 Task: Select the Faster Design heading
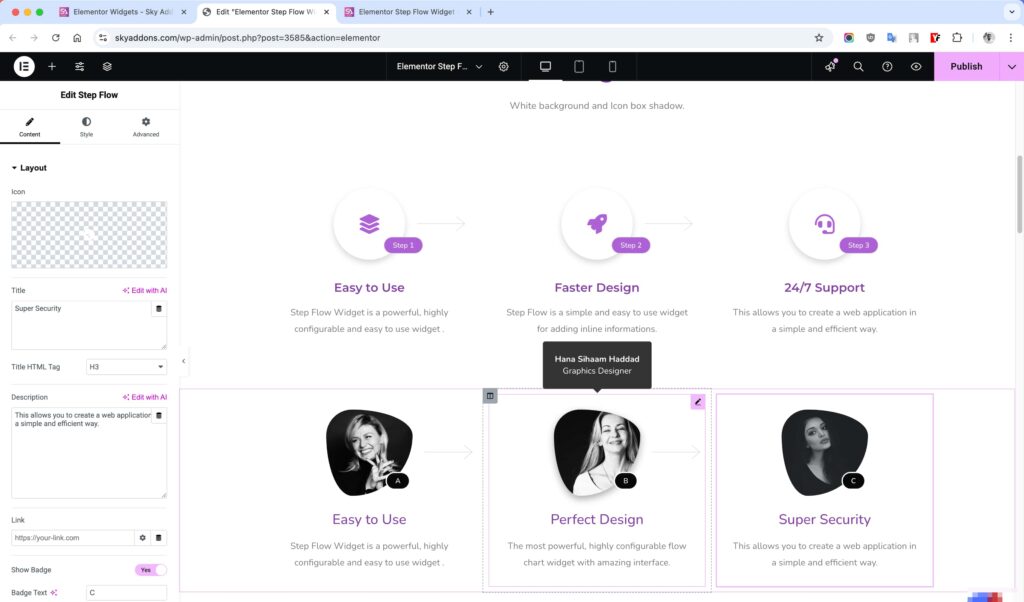(597, 288)
